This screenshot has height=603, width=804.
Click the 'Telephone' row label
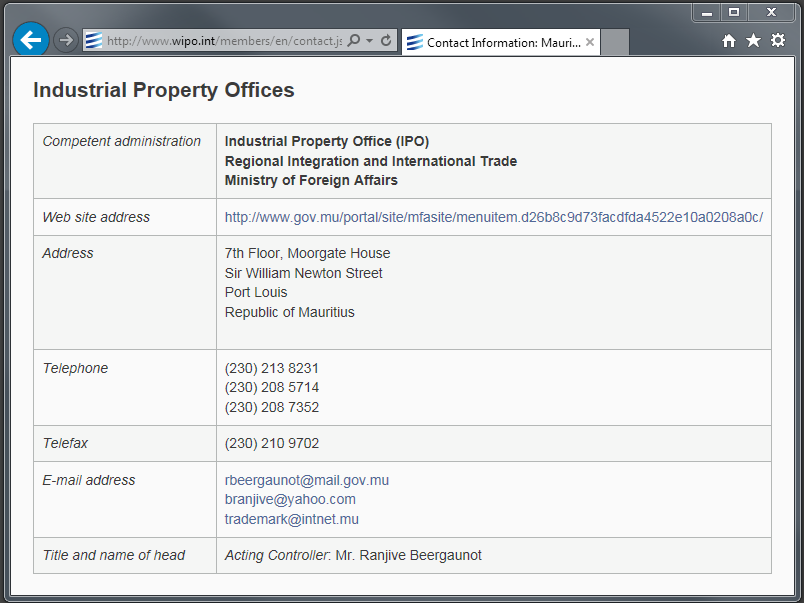[x=75, y=368]
